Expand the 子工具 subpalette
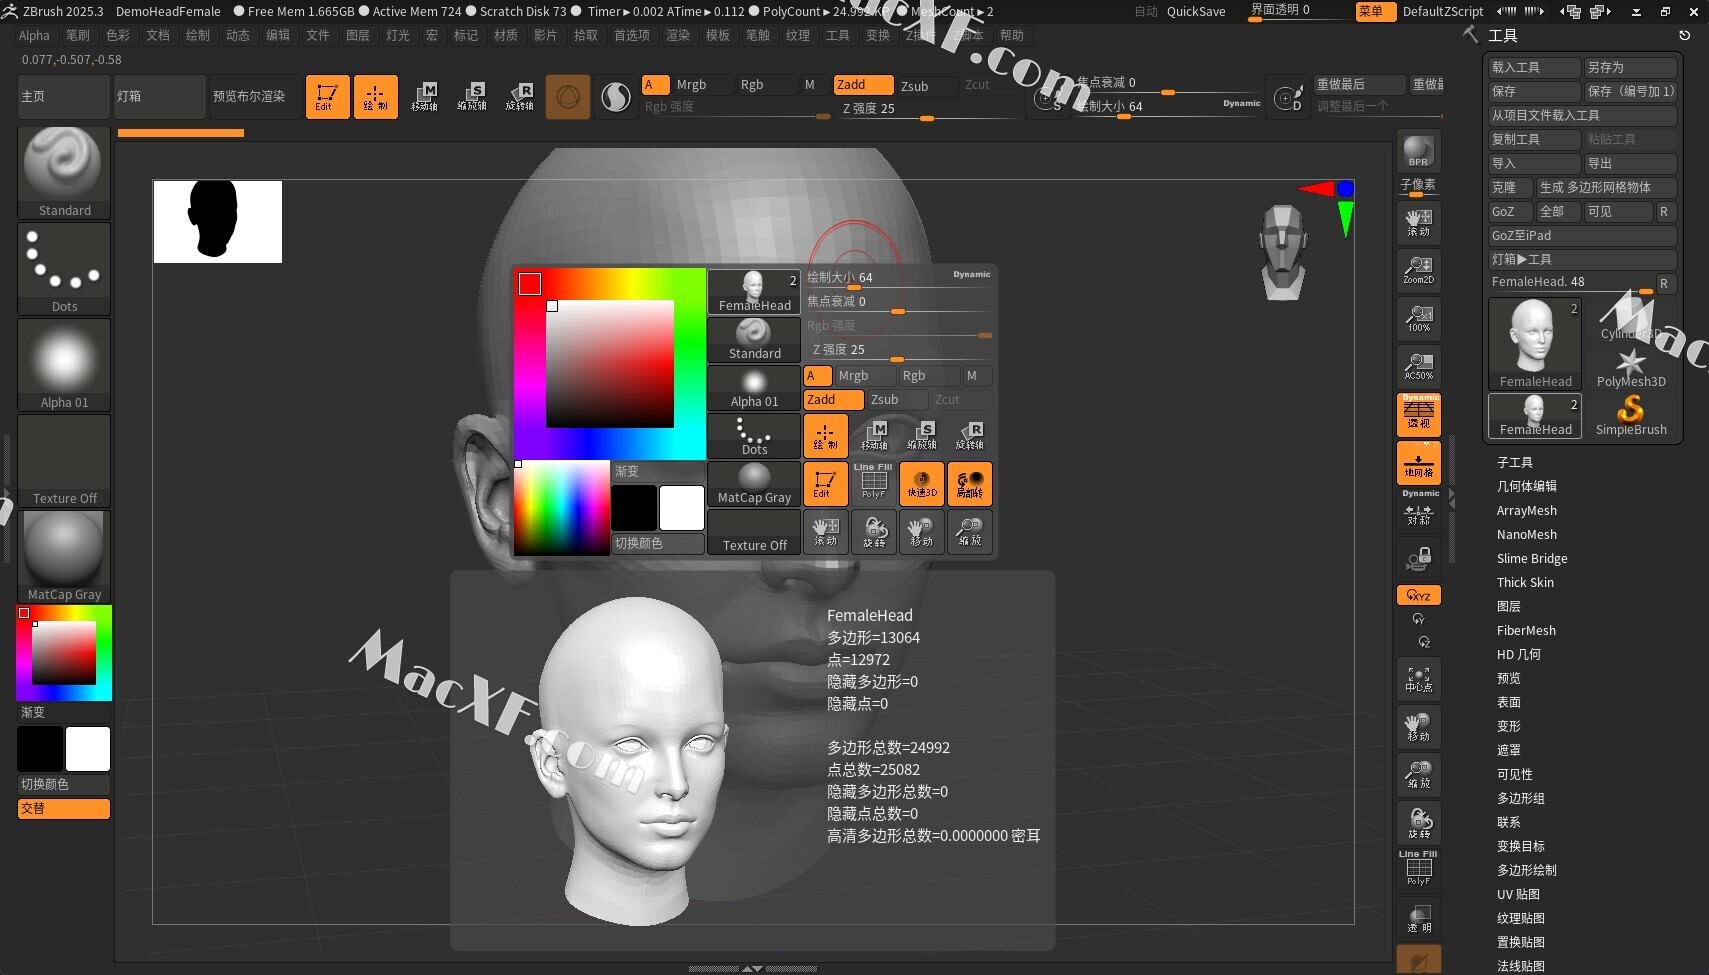1709x975 pixels. (1514, 462)
